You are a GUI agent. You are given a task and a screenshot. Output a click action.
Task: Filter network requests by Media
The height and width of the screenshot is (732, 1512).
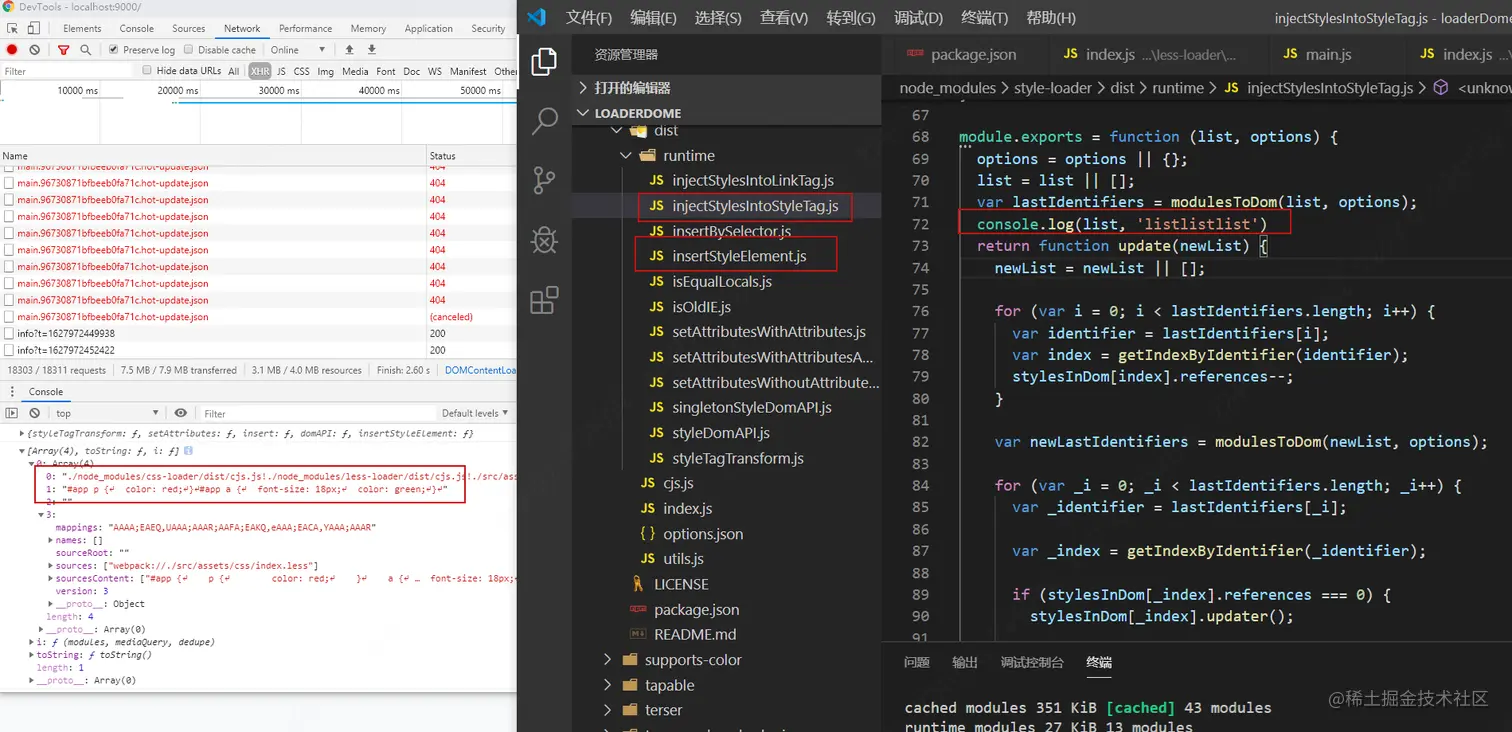[x=355, y=71]
